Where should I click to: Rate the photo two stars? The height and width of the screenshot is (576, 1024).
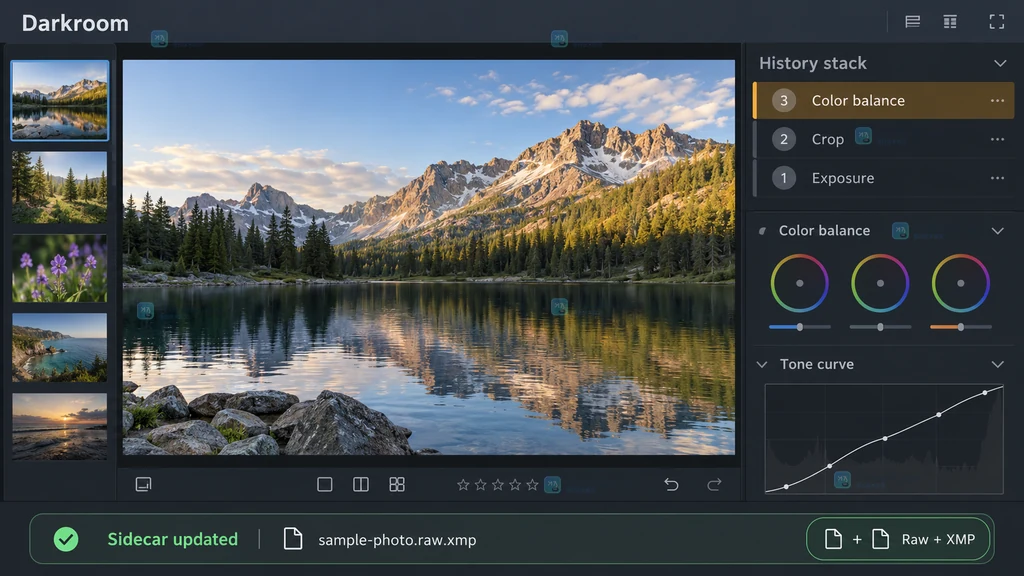[481, 485]
